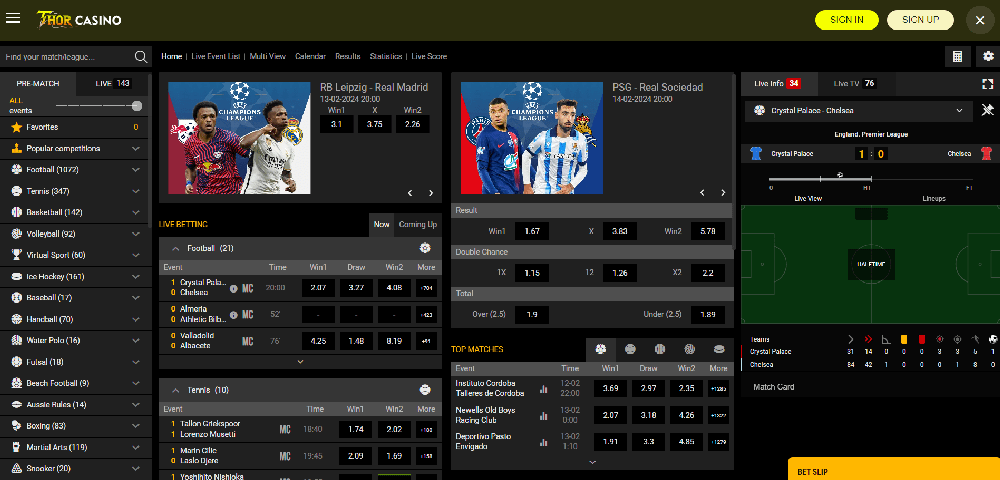
Task: Close the sportsbook with X button
Action: (x=980, y=20)
